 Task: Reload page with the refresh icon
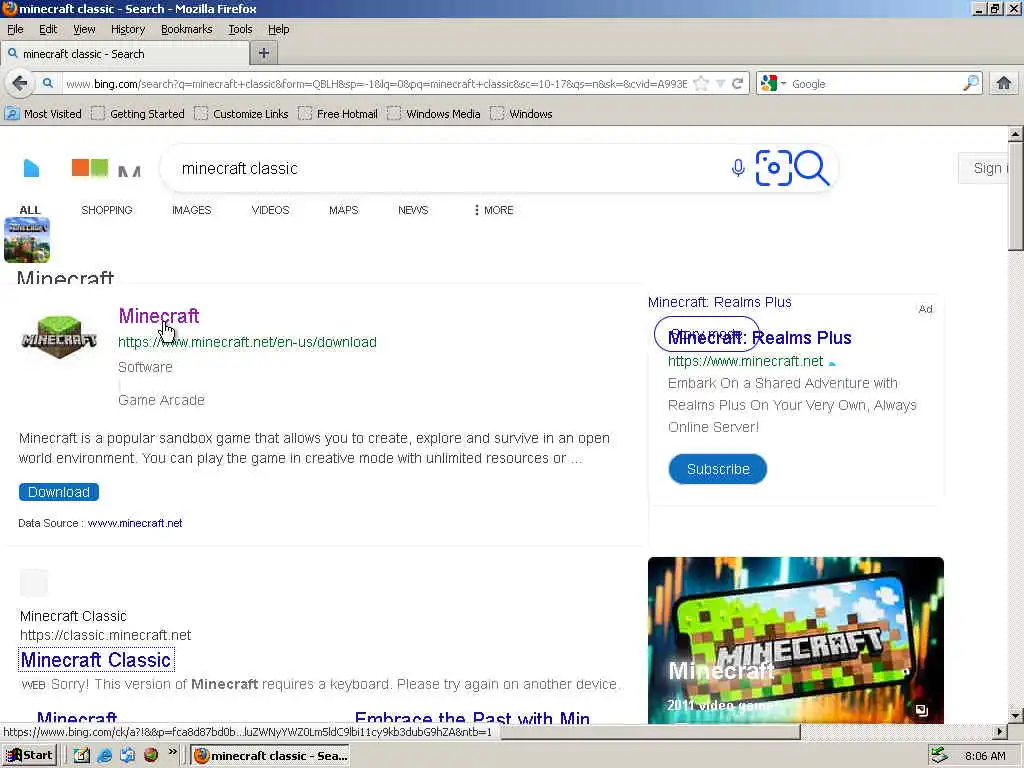(738, 84)
